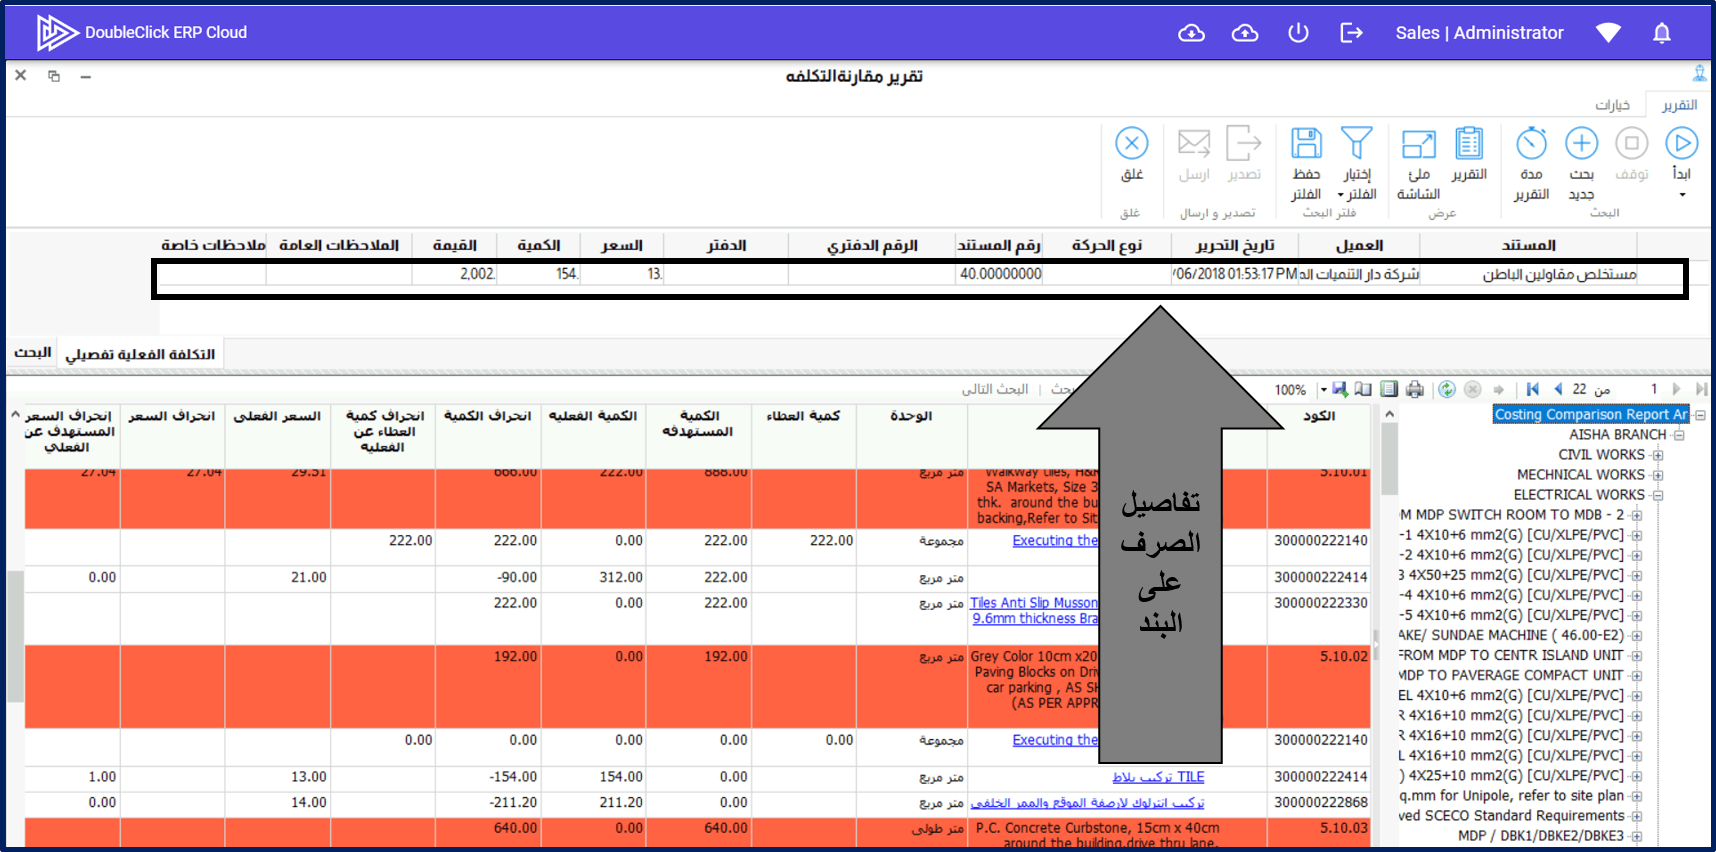Click the ارسل envelope icon
This screenshot has width=1716, height=852.
[1194, 143]
